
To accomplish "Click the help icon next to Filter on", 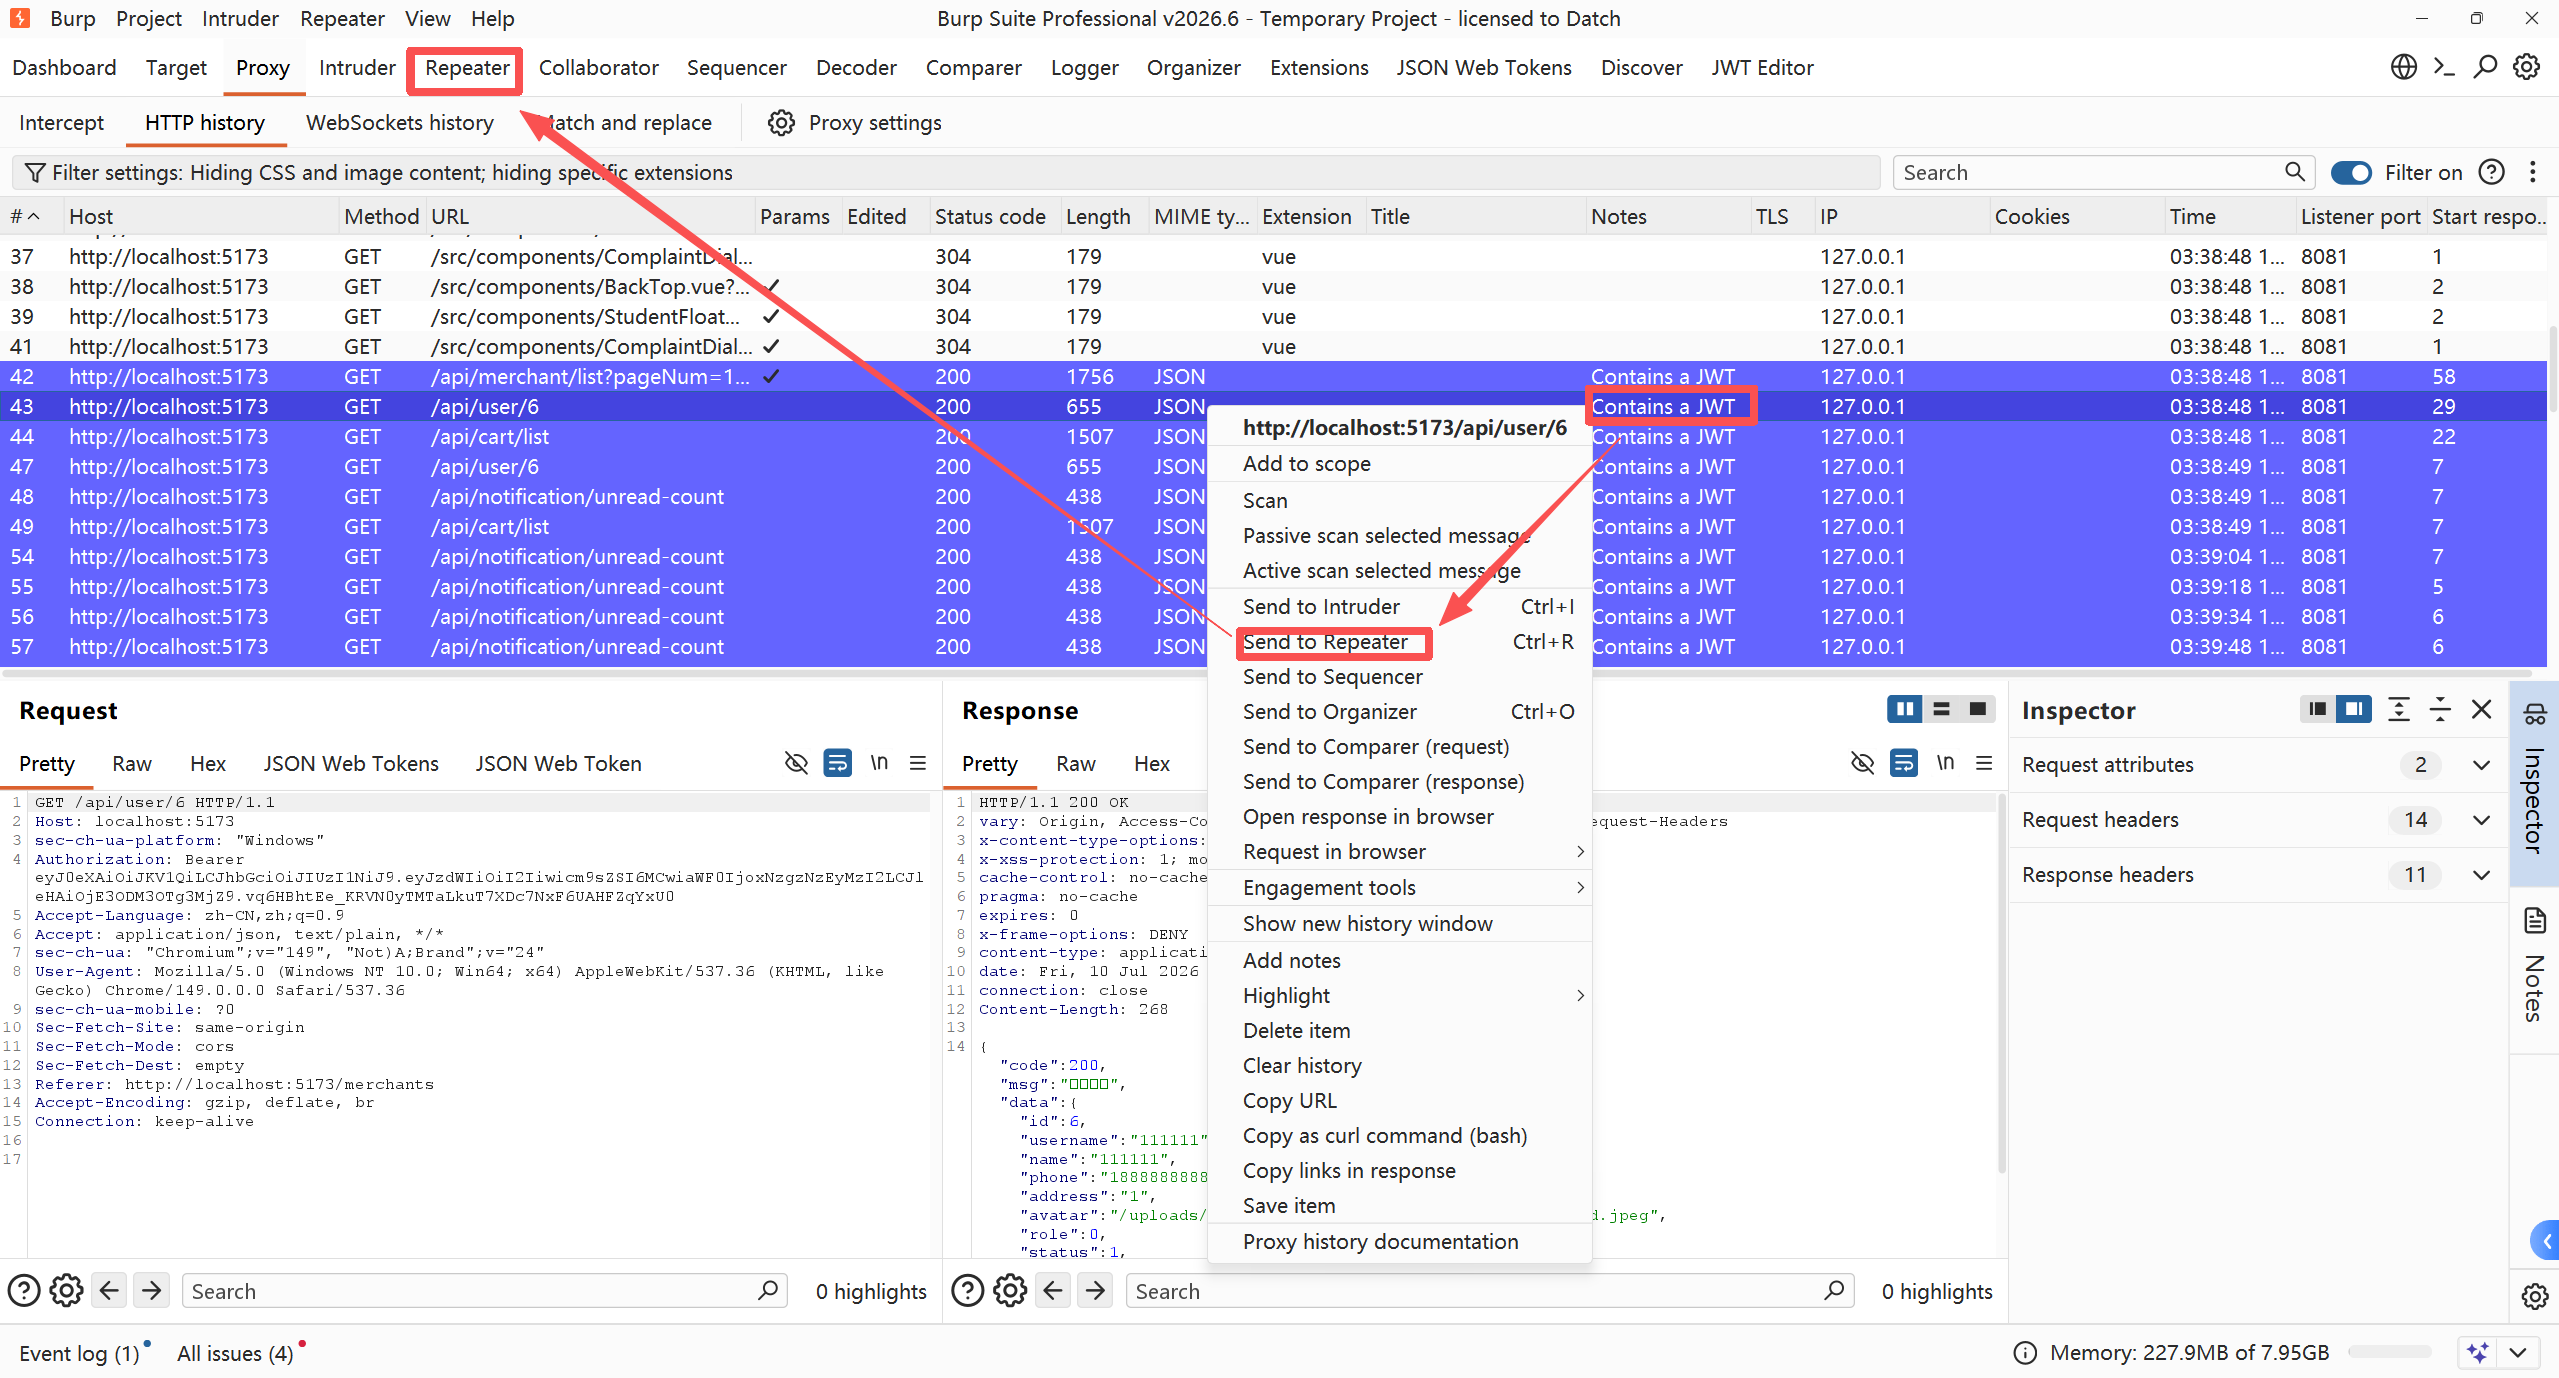I will click(2492, 172).
